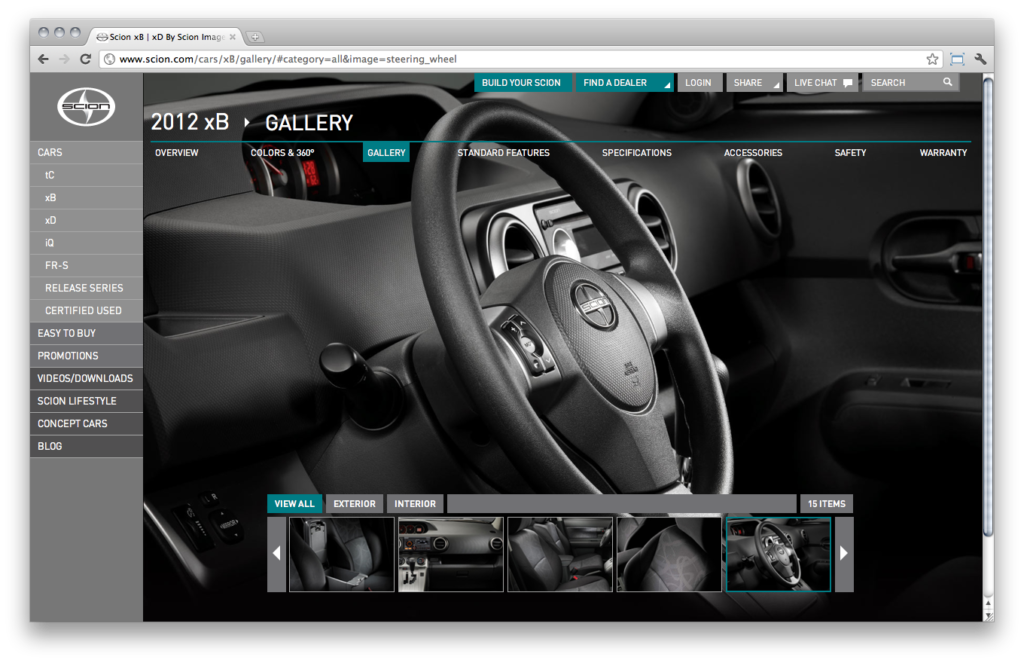Click the Scion logo in the sidebar
Image resolution: width=1024 pixels, height=663 pixels.
86,106
